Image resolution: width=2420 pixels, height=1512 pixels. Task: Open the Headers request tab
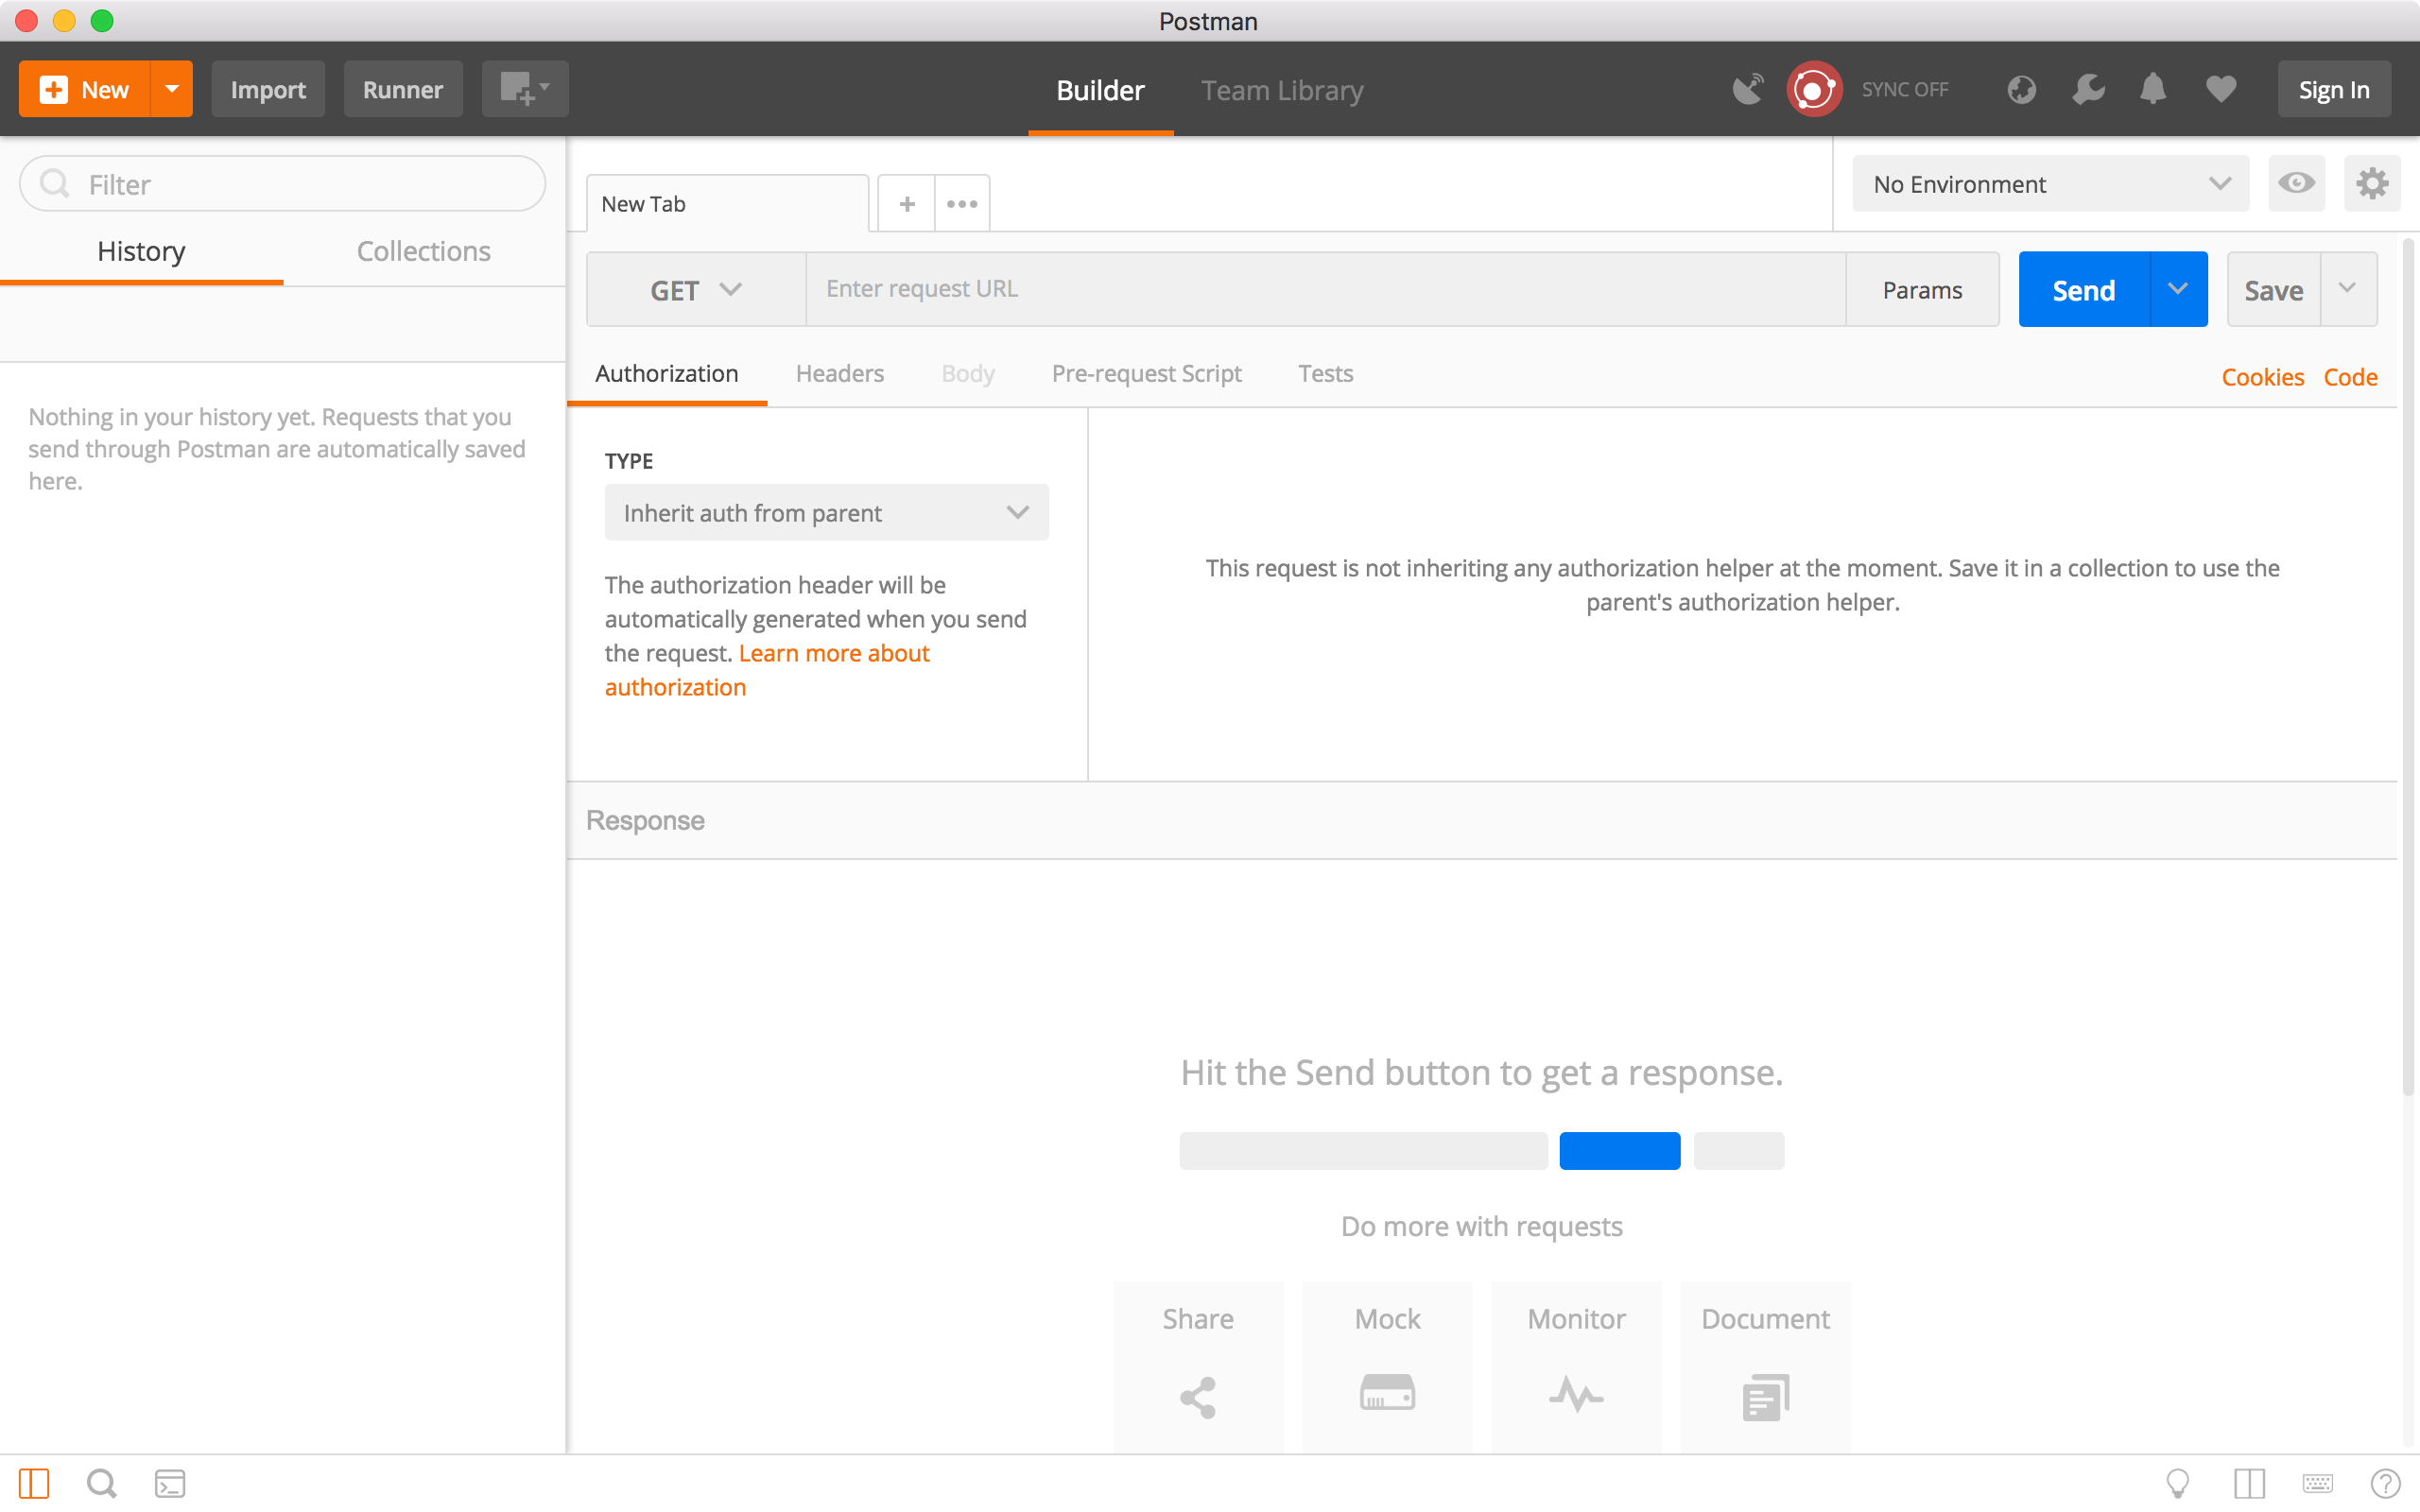click(840, 373)
